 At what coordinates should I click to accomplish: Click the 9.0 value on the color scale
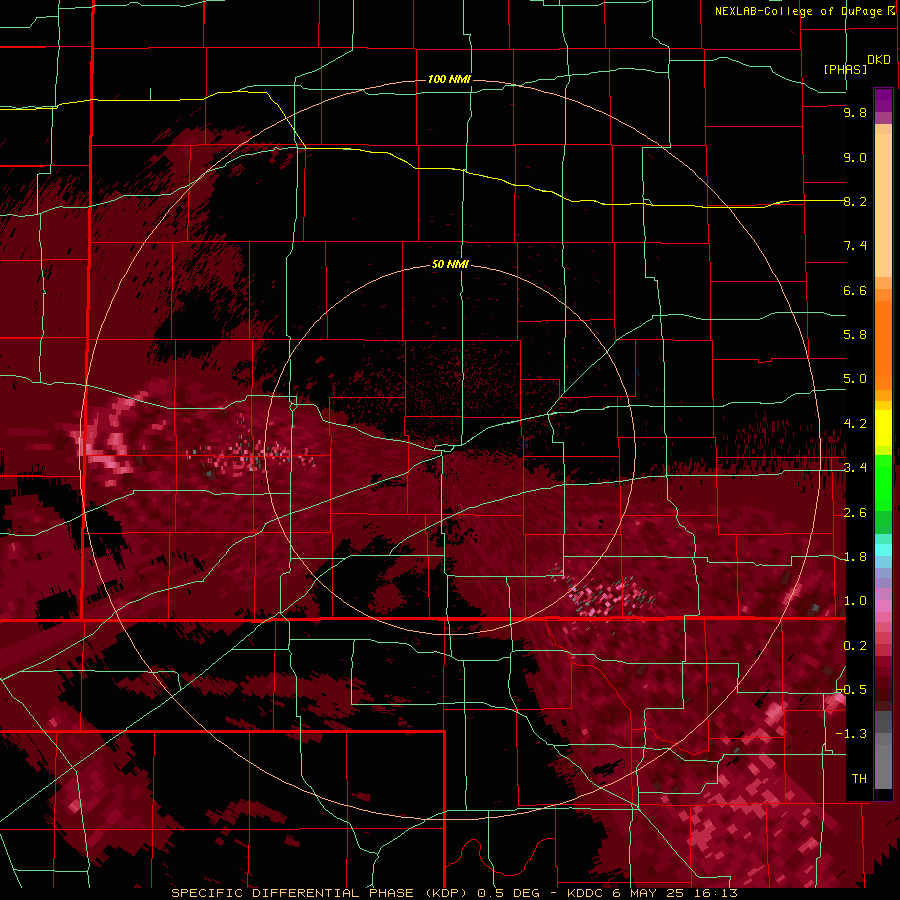click(x=855, y=157)
